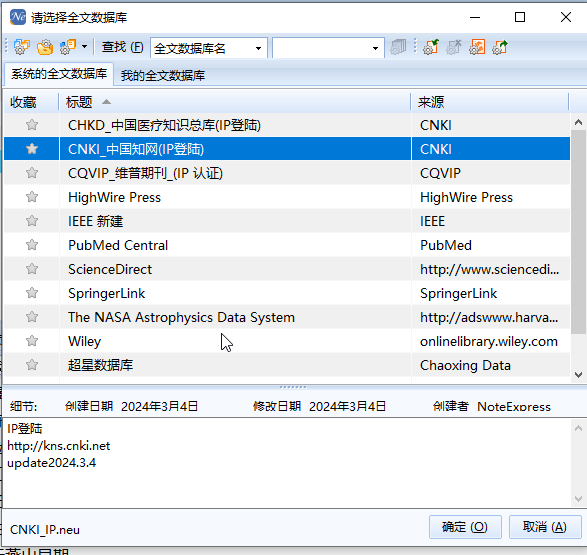The height and width of the screenshot is (555, 587).
Task: Sort by the 标题 column header
Action: (x=235, y=102)
